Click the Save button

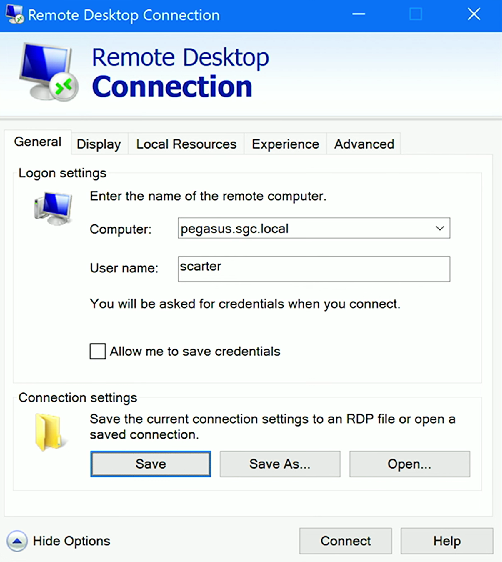tap(150, 464)
